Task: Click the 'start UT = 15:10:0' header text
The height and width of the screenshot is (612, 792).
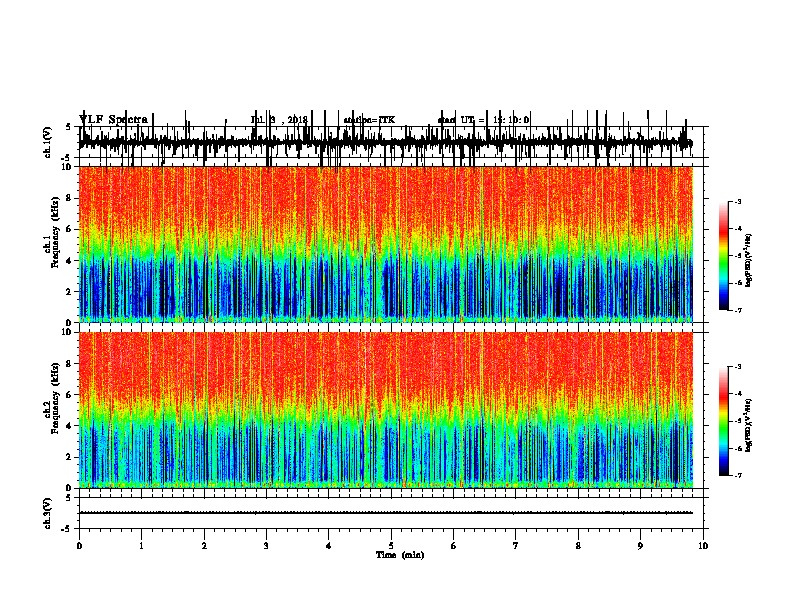Action: pyautogui.click(x=483, y=120)
